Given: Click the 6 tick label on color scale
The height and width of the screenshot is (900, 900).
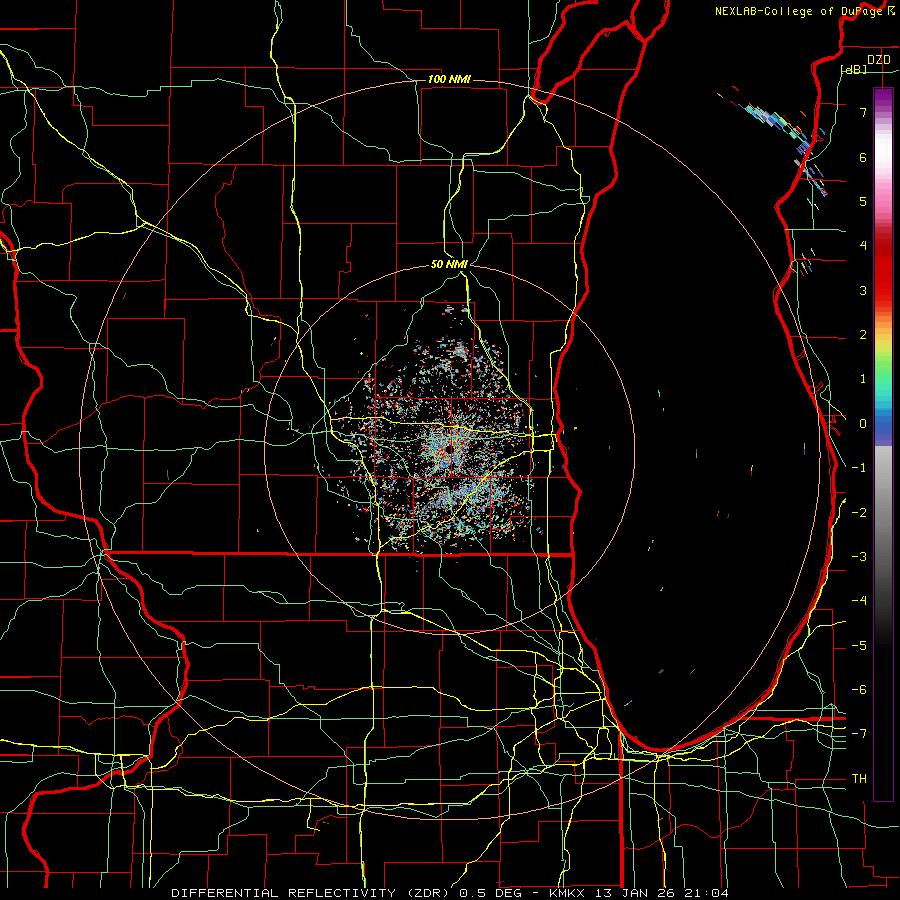Looking at the screenshot, I should (863, 157).
